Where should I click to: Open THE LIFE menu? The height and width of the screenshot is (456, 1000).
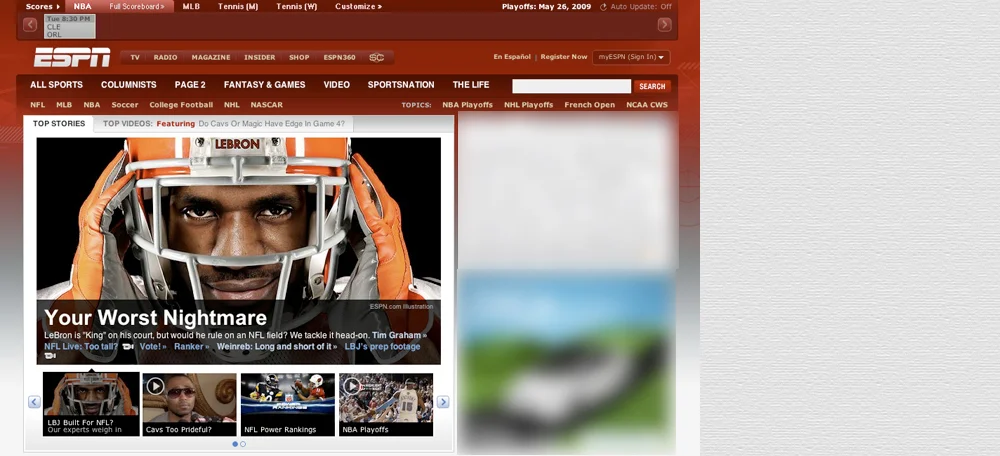coord(471,85)
